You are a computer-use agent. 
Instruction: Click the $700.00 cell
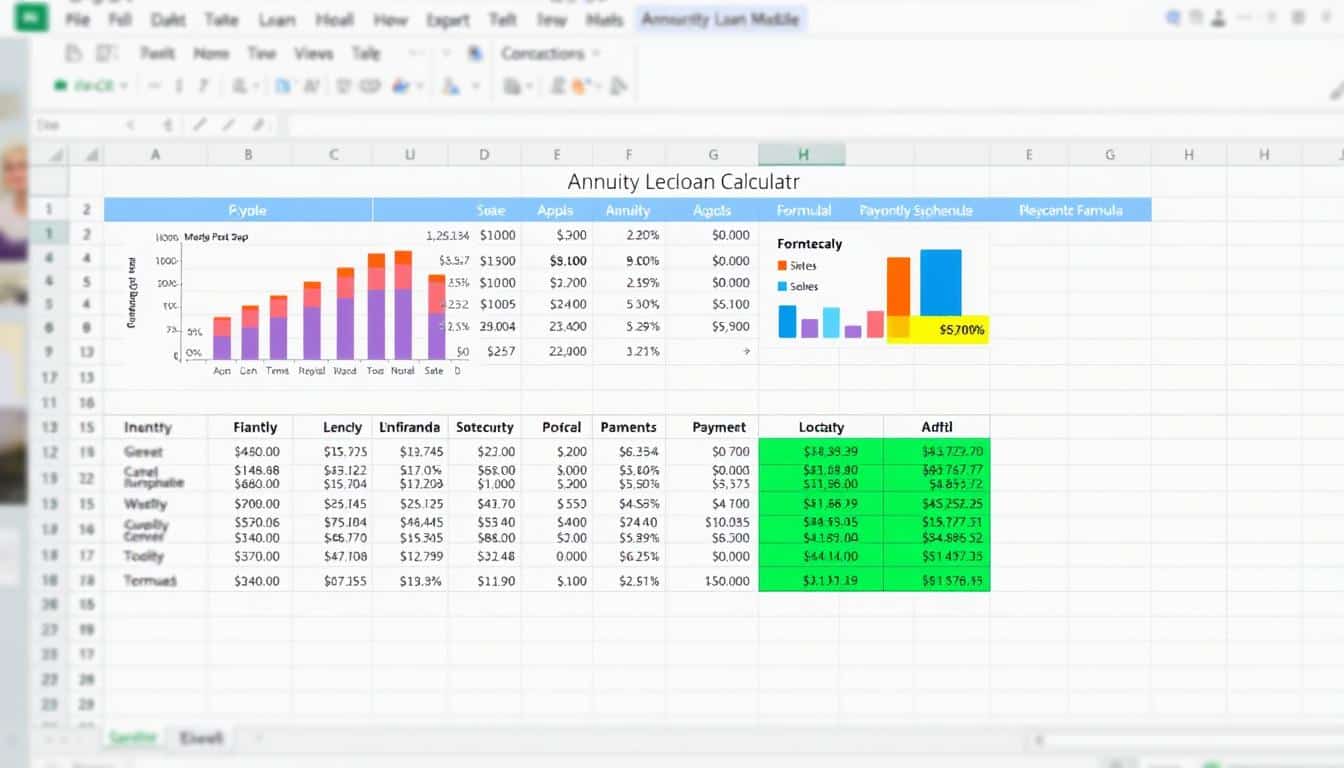(257, 504)
